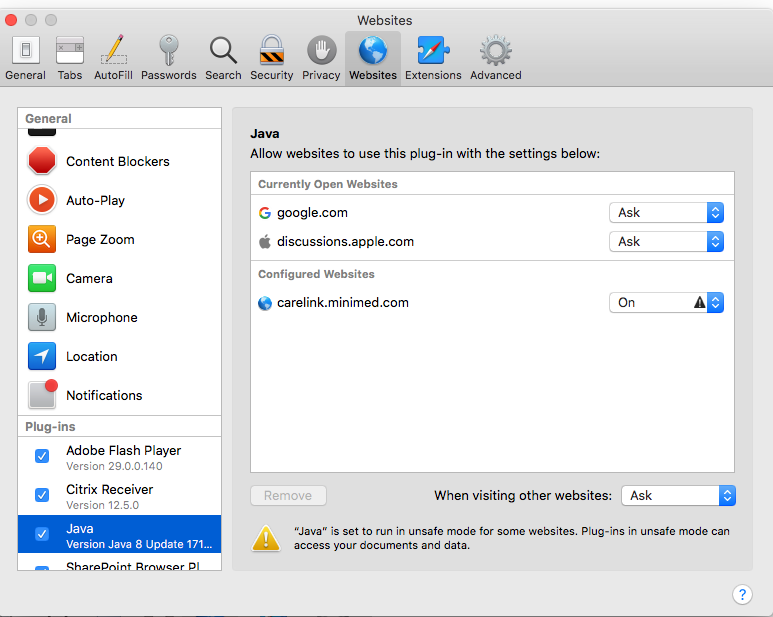The image size is (773, 617).
Task: Select the Microphone row label
Action: click(x=102, y=318)
